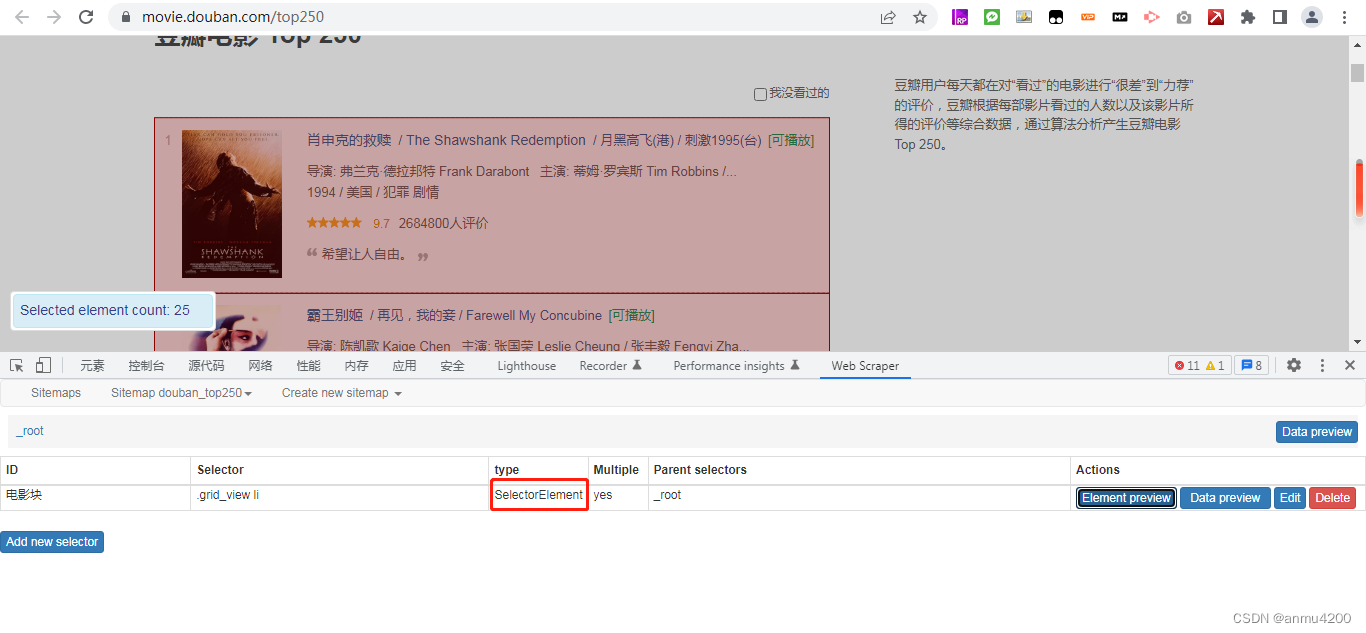Switch to the Recorder tab
Viewport: 1366px width, 633px height.
[x=611, y=366]
